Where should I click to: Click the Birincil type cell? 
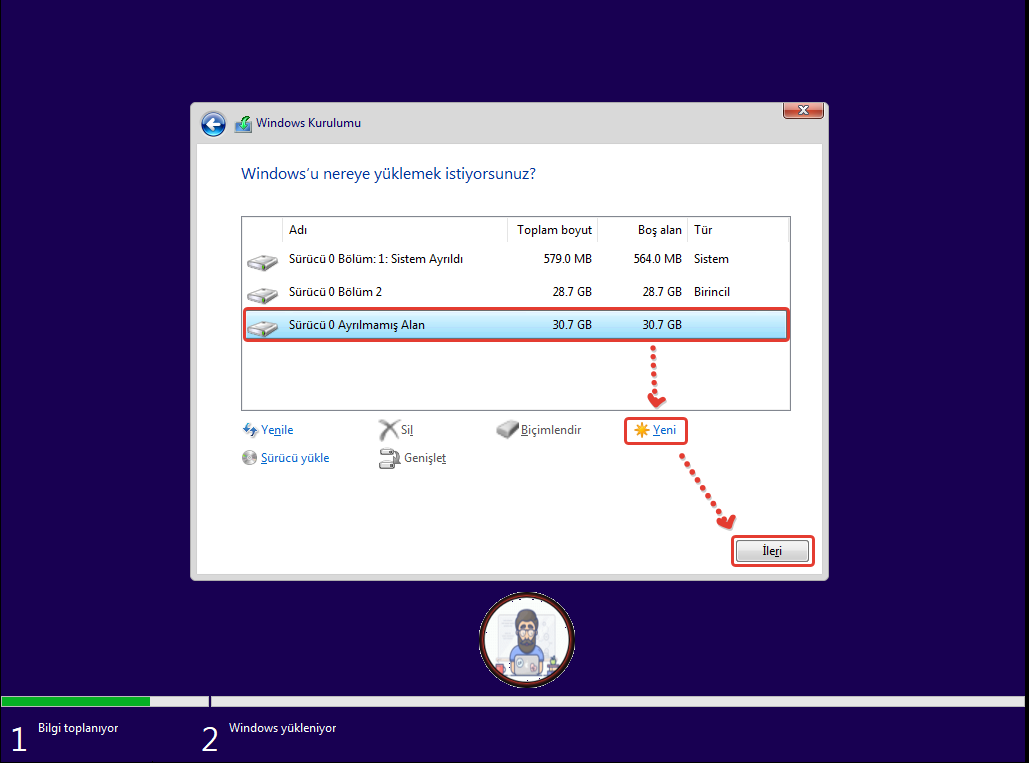click(712, 292)
